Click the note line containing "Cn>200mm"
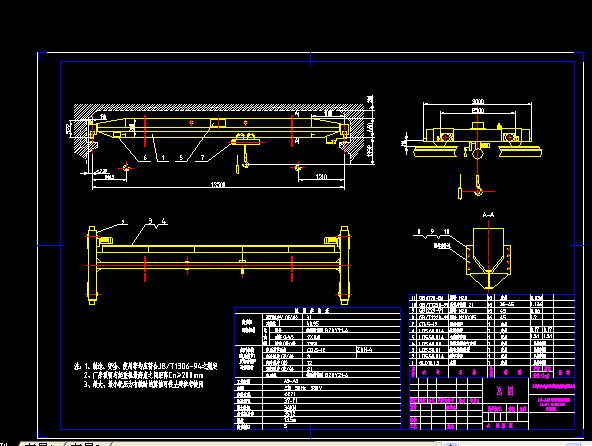The width and height of the screenshot is (592, 446). pos(143,375)
